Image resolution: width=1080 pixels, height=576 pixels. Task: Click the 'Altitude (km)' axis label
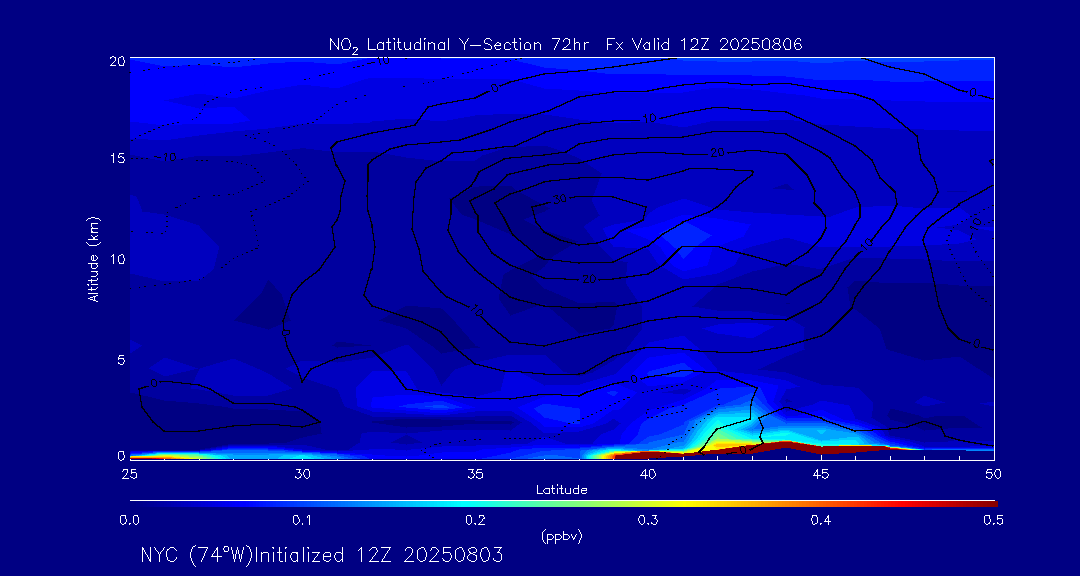pyautogui.click(x=93, y=258)
